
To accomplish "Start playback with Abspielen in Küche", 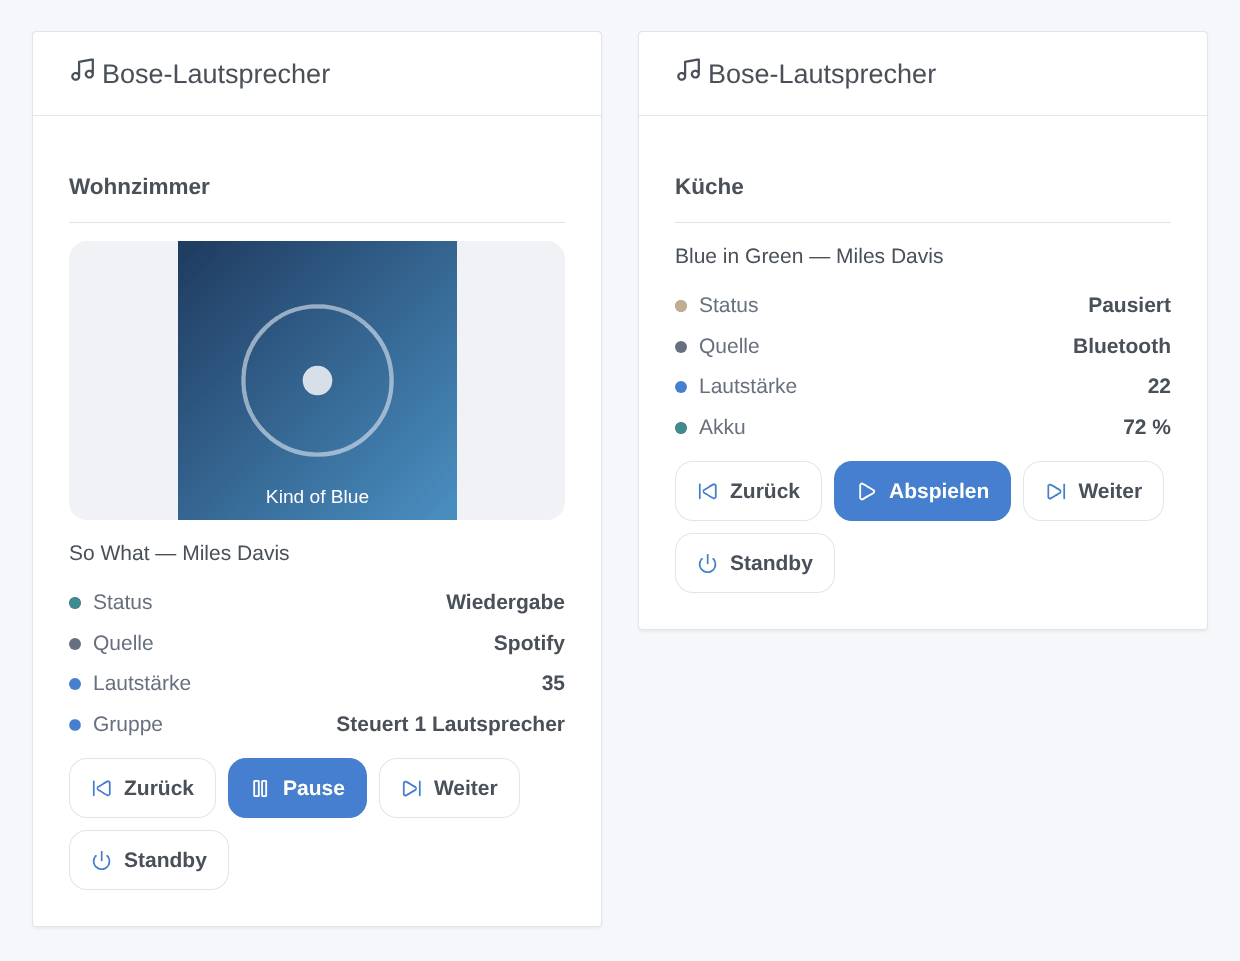I will click(922, 491).
